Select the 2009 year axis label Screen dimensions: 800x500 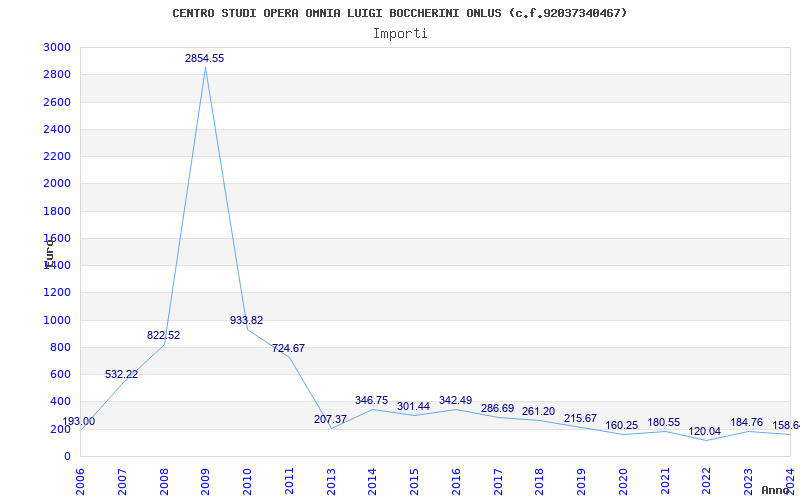(x=205, y=481)
